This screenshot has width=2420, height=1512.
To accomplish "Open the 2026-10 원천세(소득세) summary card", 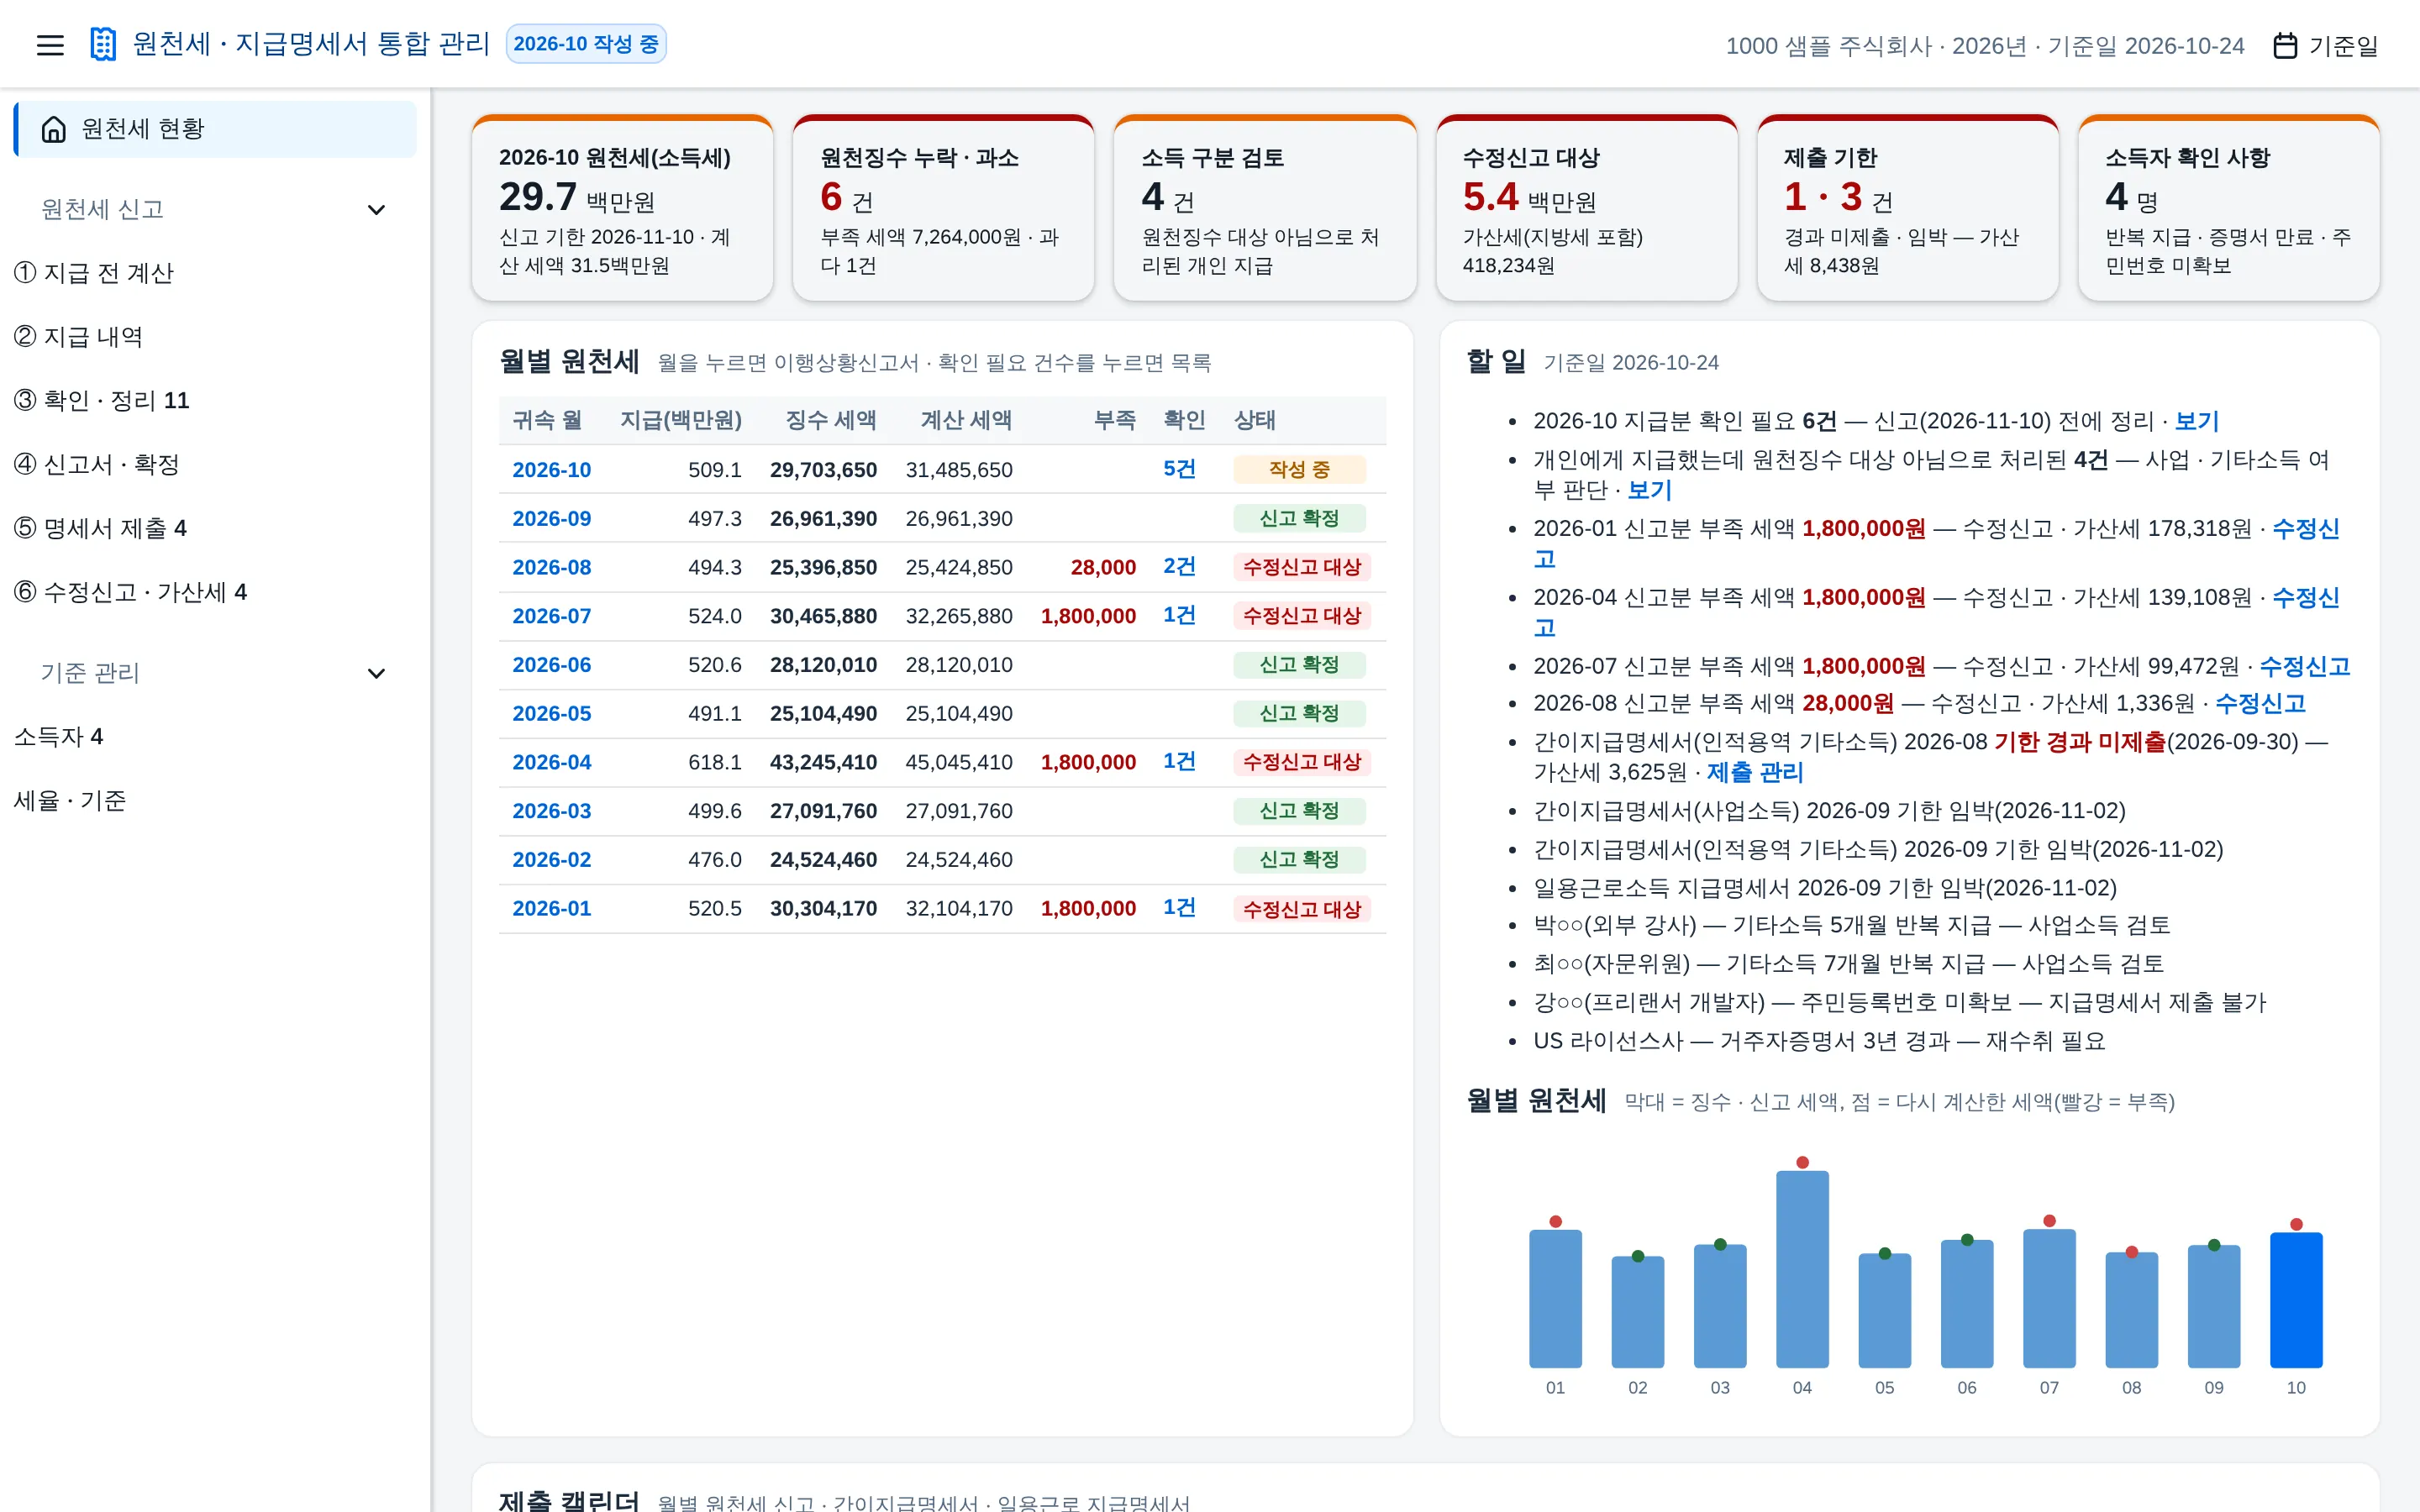I will click(622, 208).
